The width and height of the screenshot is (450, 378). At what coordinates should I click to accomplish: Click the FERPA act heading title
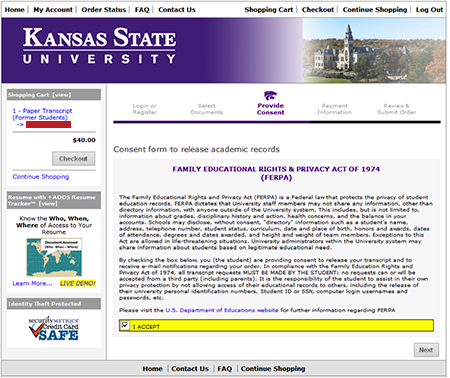click(x=276, y=173)
